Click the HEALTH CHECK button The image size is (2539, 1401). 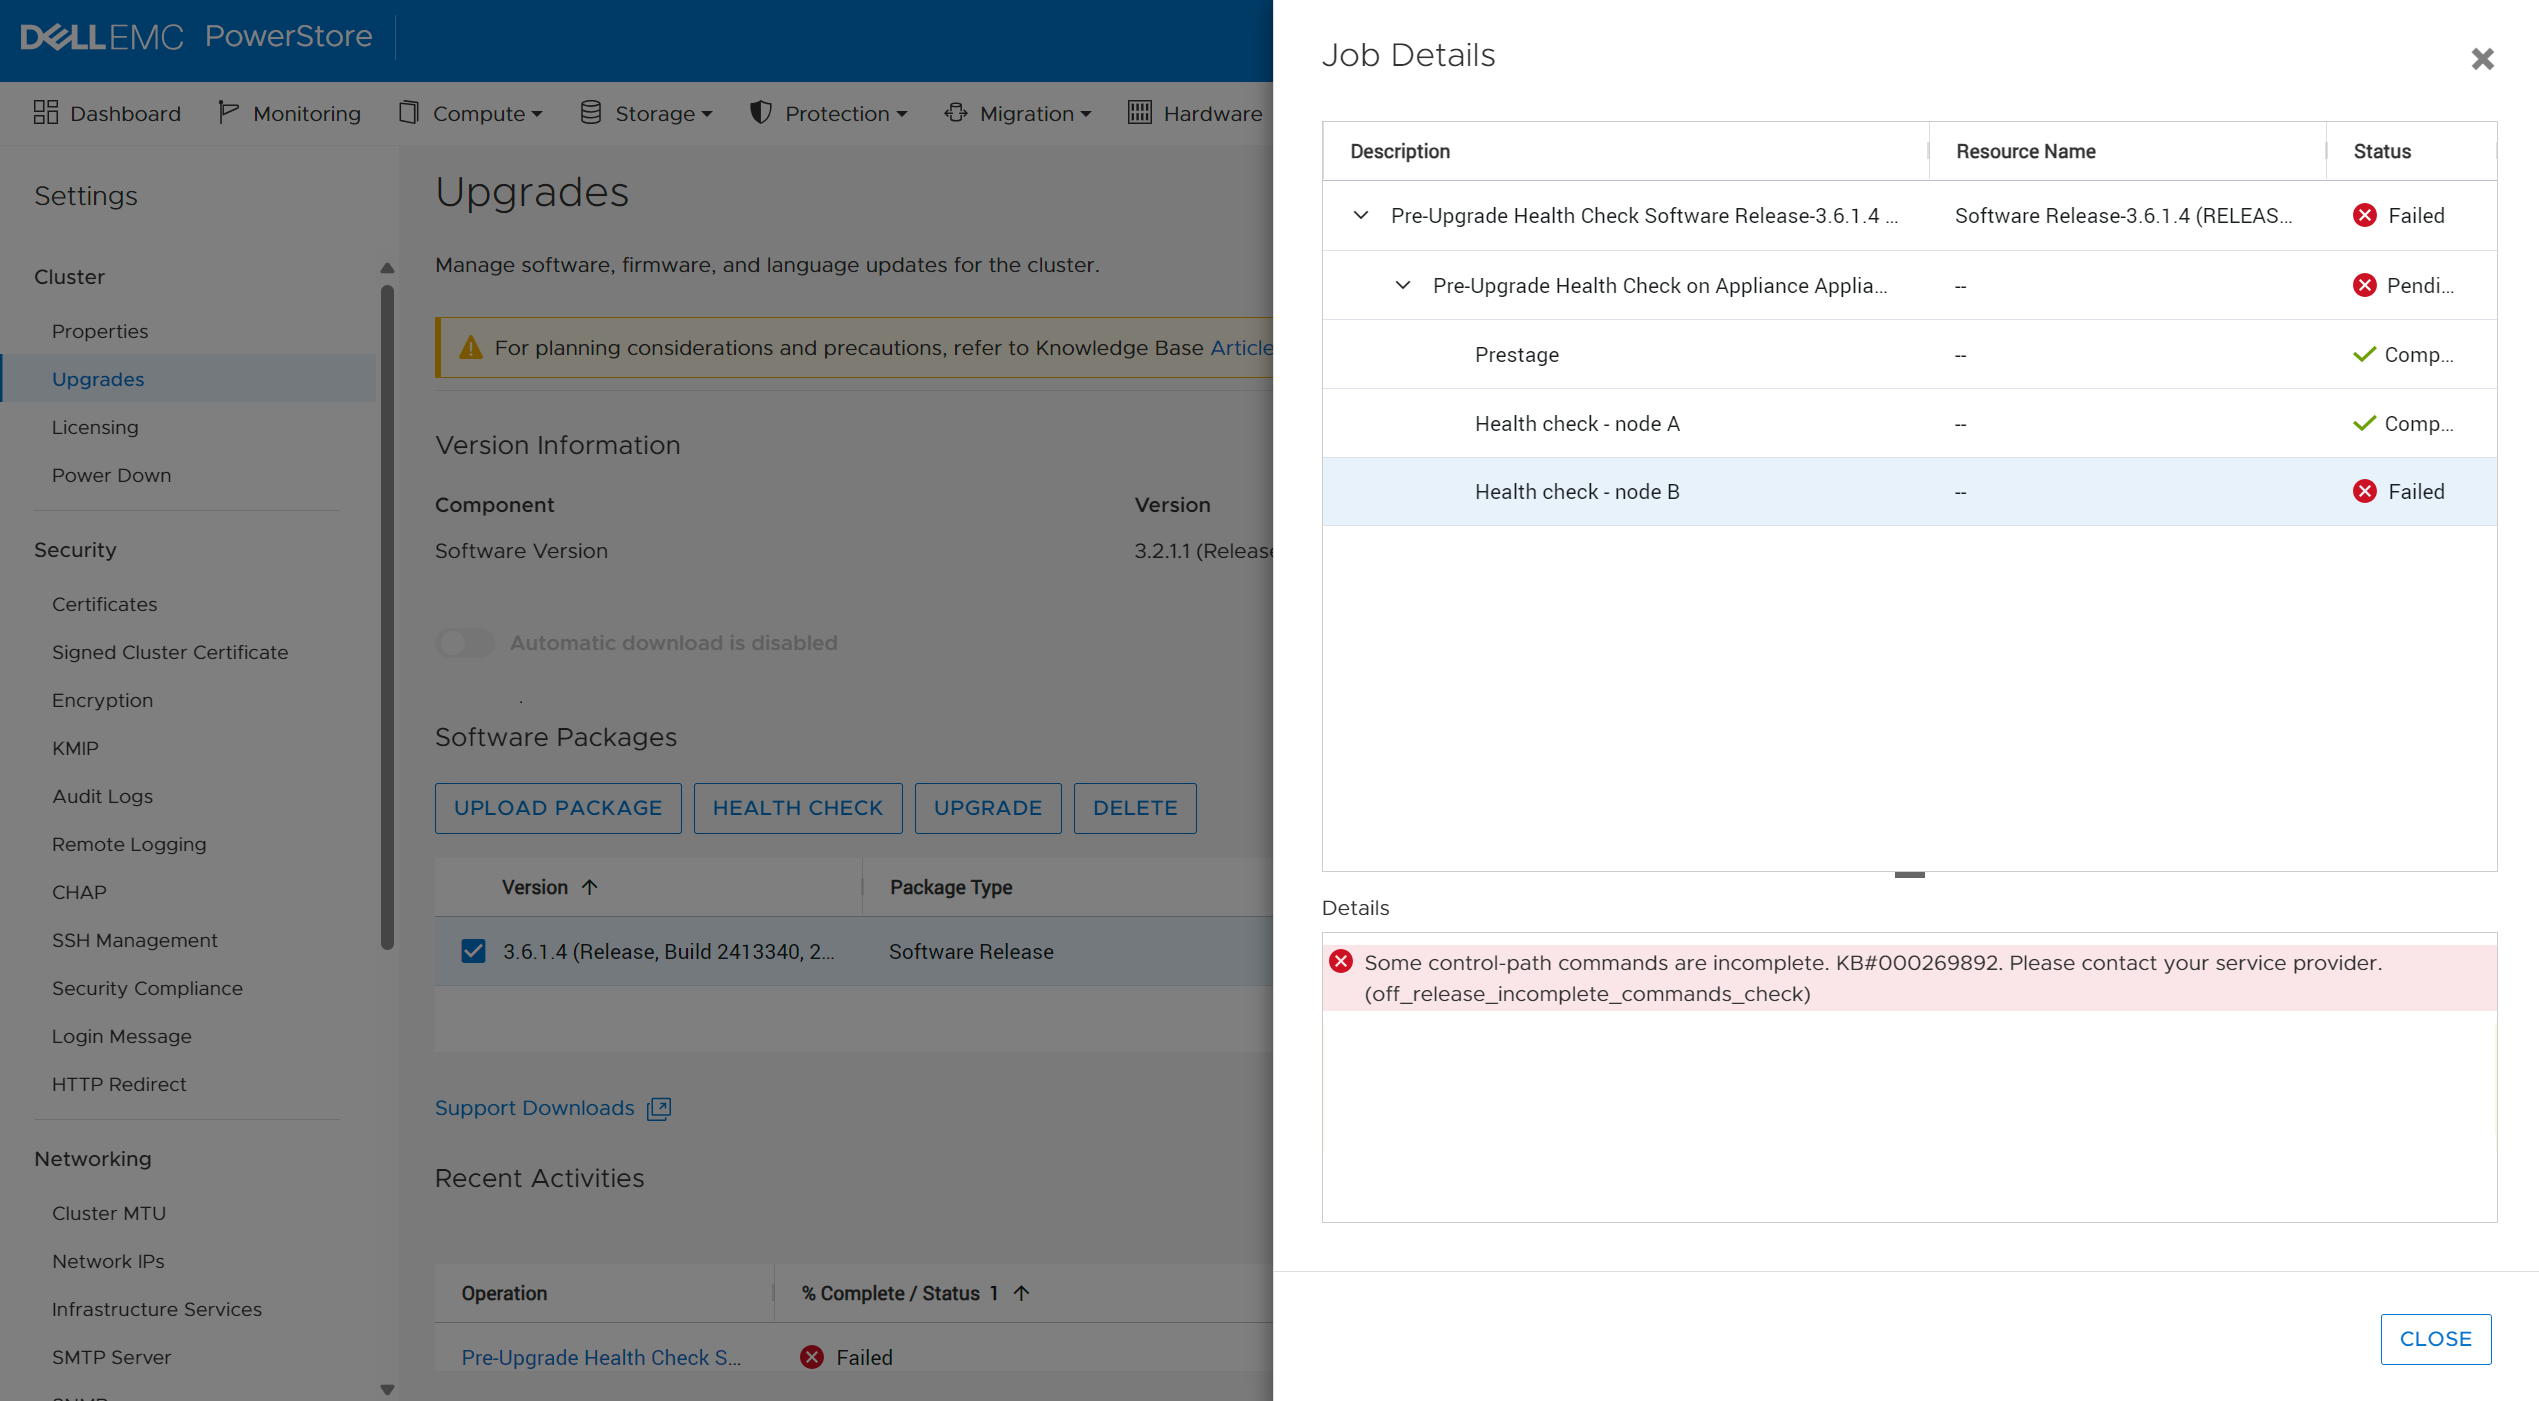point(797,807)
